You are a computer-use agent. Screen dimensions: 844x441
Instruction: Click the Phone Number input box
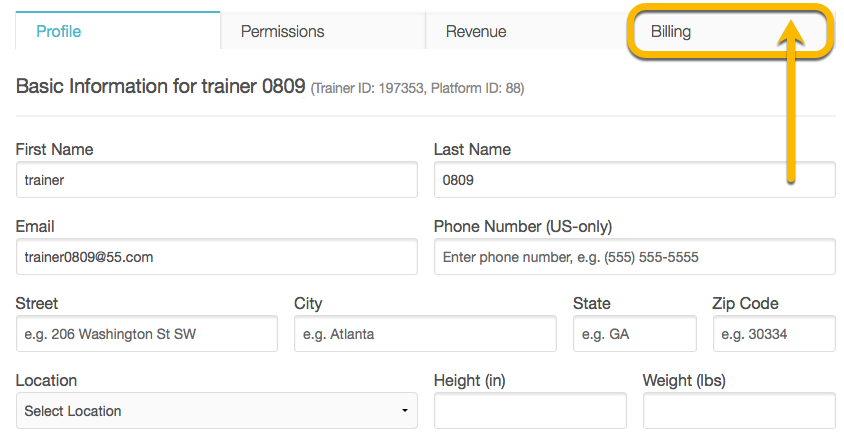pyautogui.click(x=635, y=257)
